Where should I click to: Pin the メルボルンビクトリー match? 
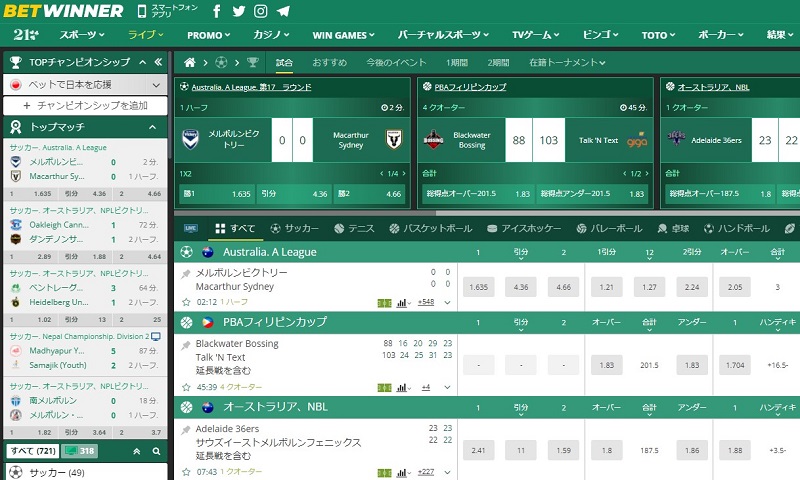click(186, 274)
